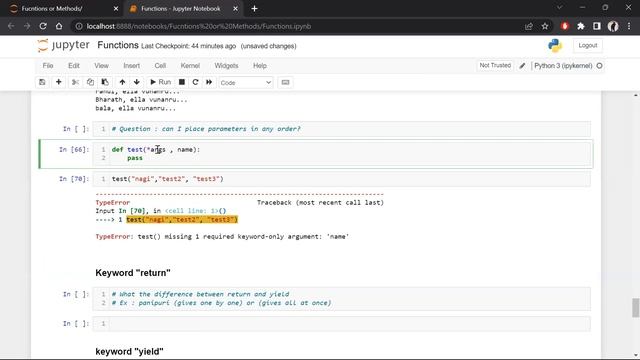The width and height of the screenshot is (640, 360).
Task: Paste cells below icon
Action: (105, 82)
